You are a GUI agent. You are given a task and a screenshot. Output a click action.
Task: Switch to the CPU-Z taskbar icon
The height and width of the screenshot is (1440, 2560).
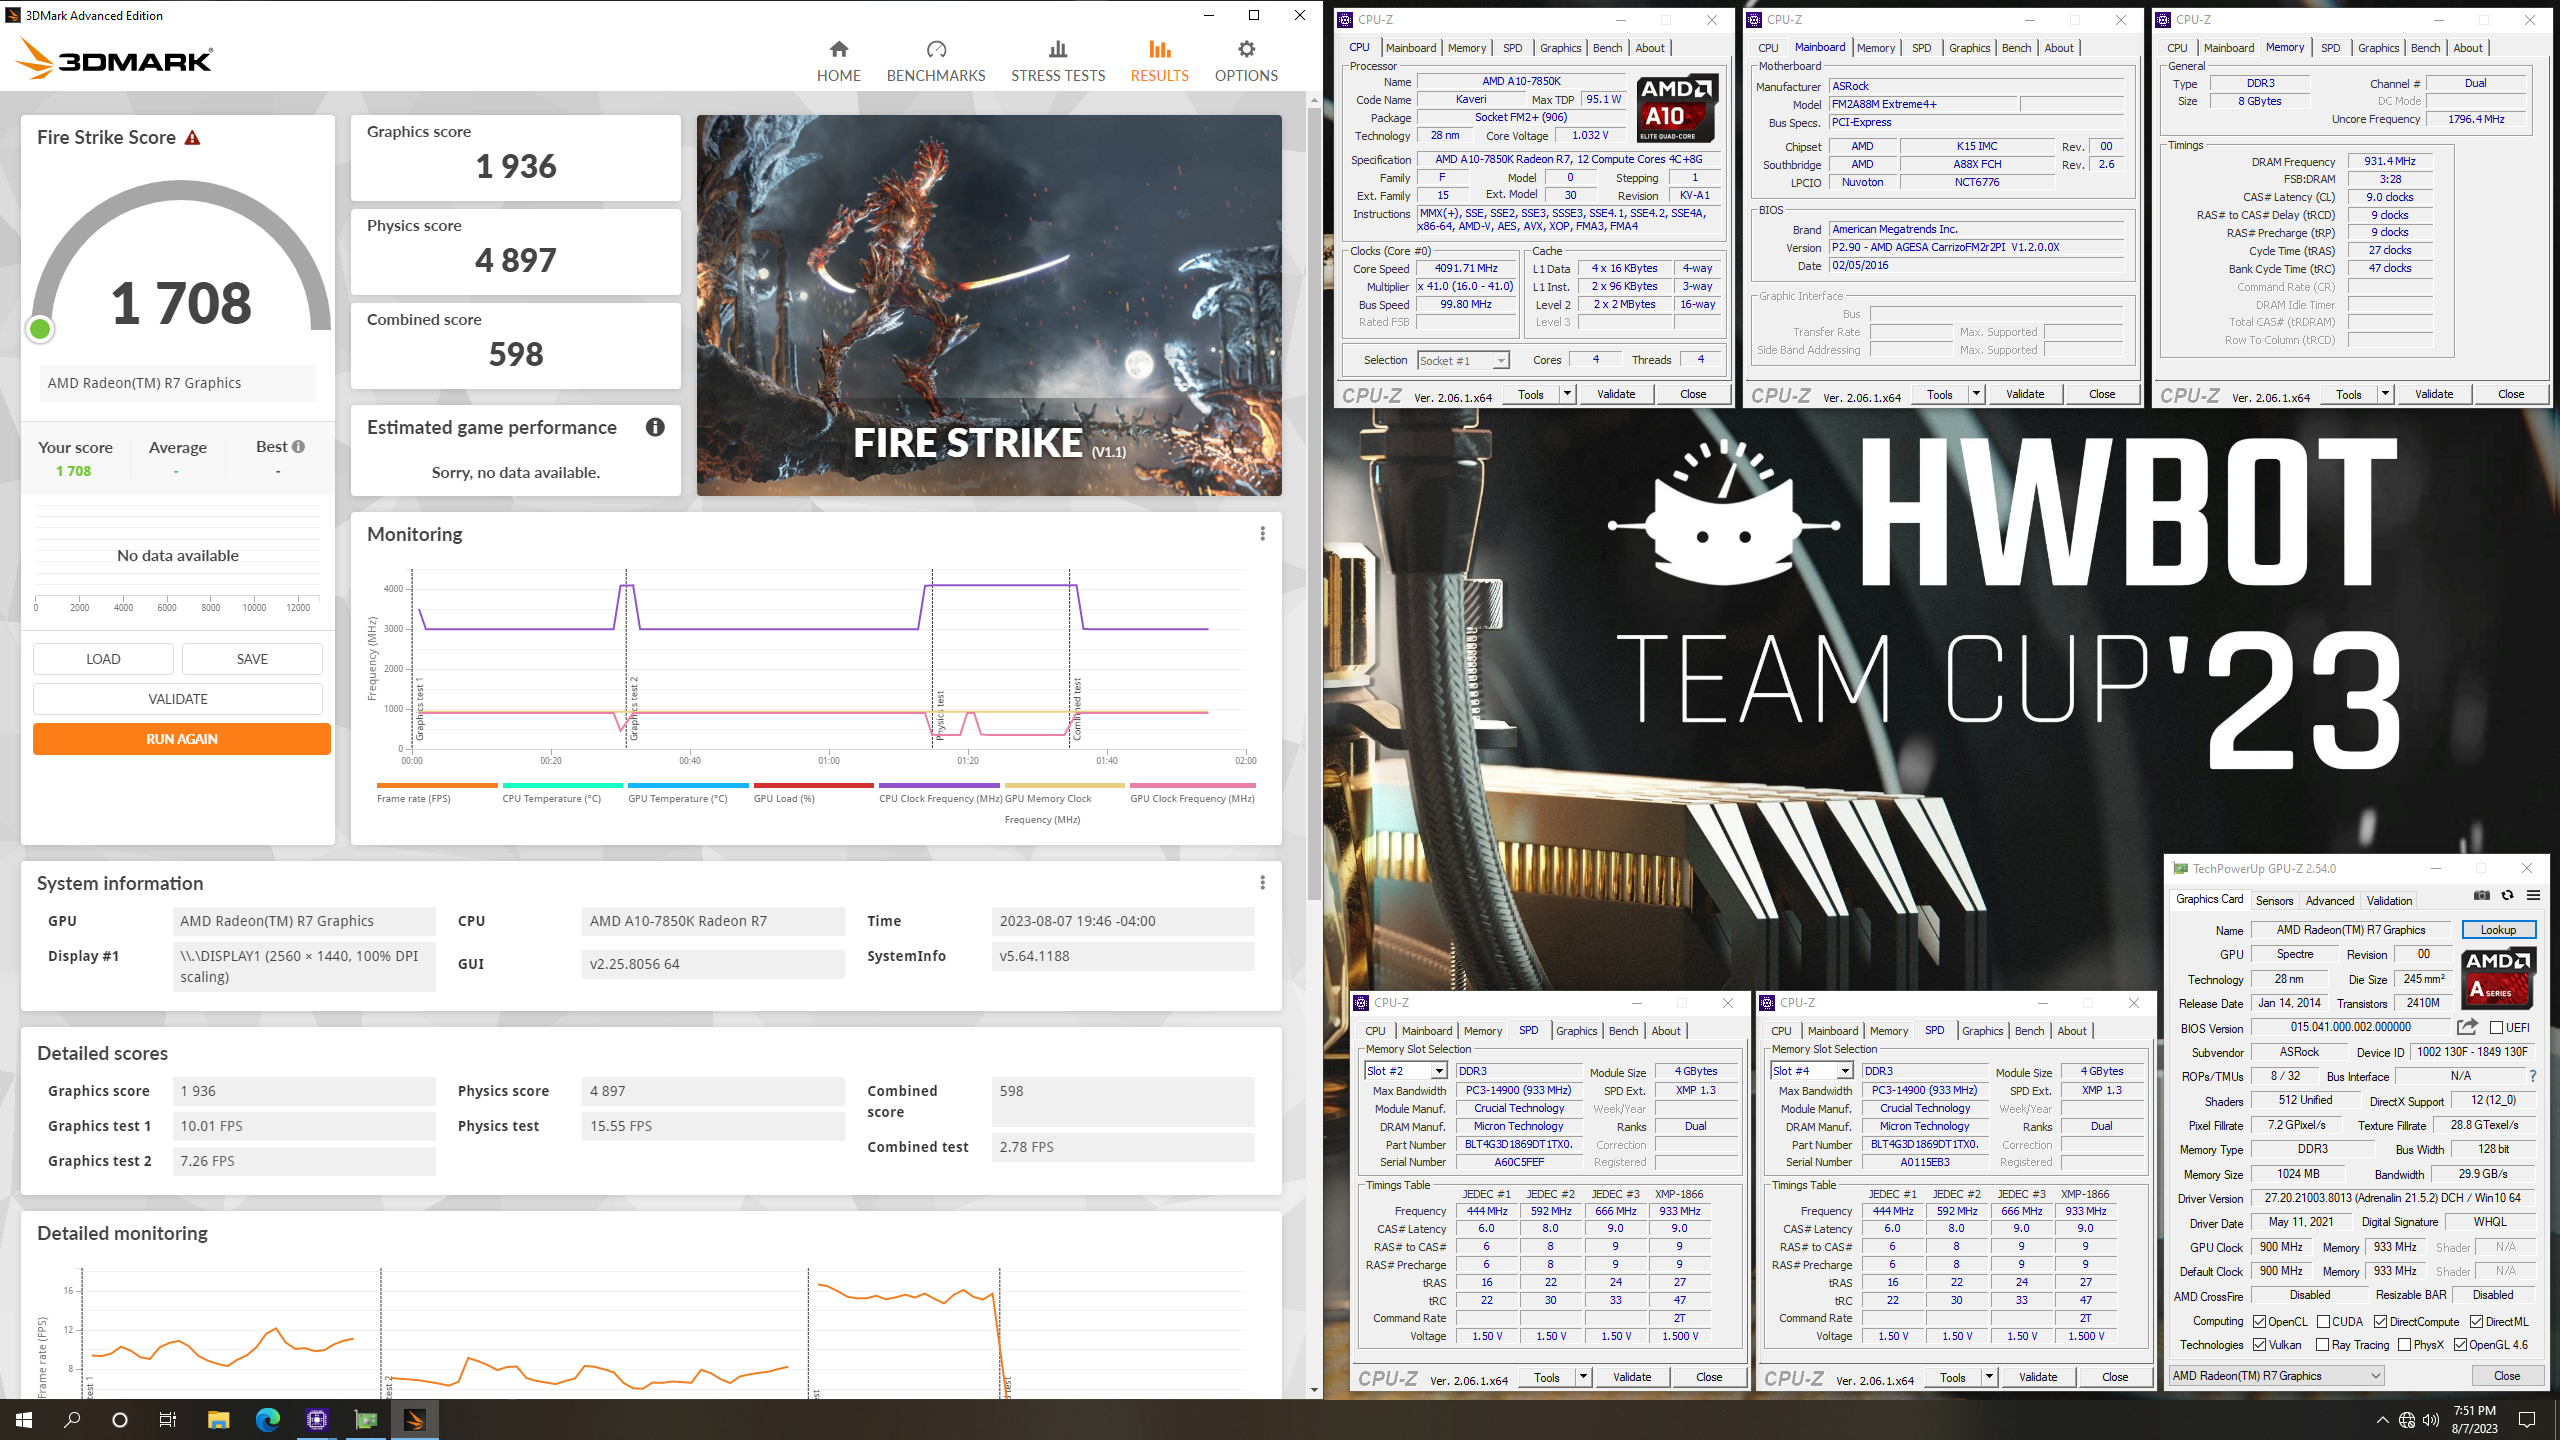316,1419
